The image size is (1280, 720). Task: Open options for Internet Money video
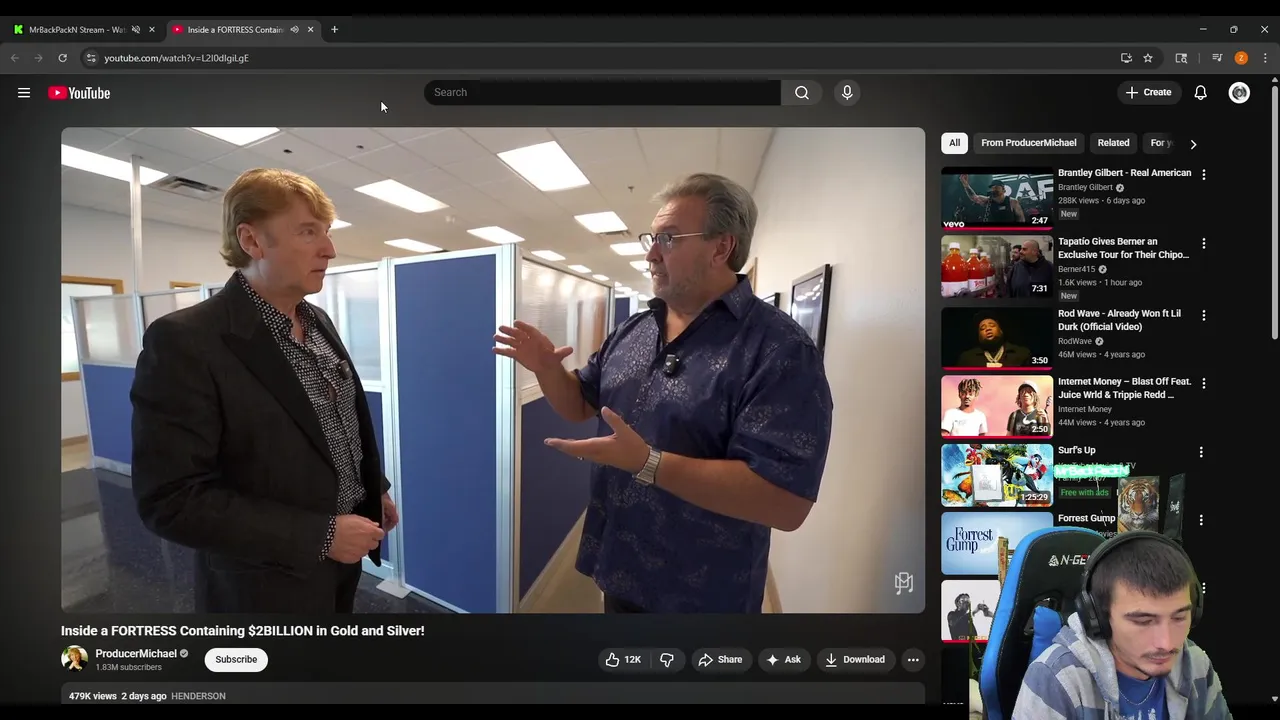coord(1203,383)
